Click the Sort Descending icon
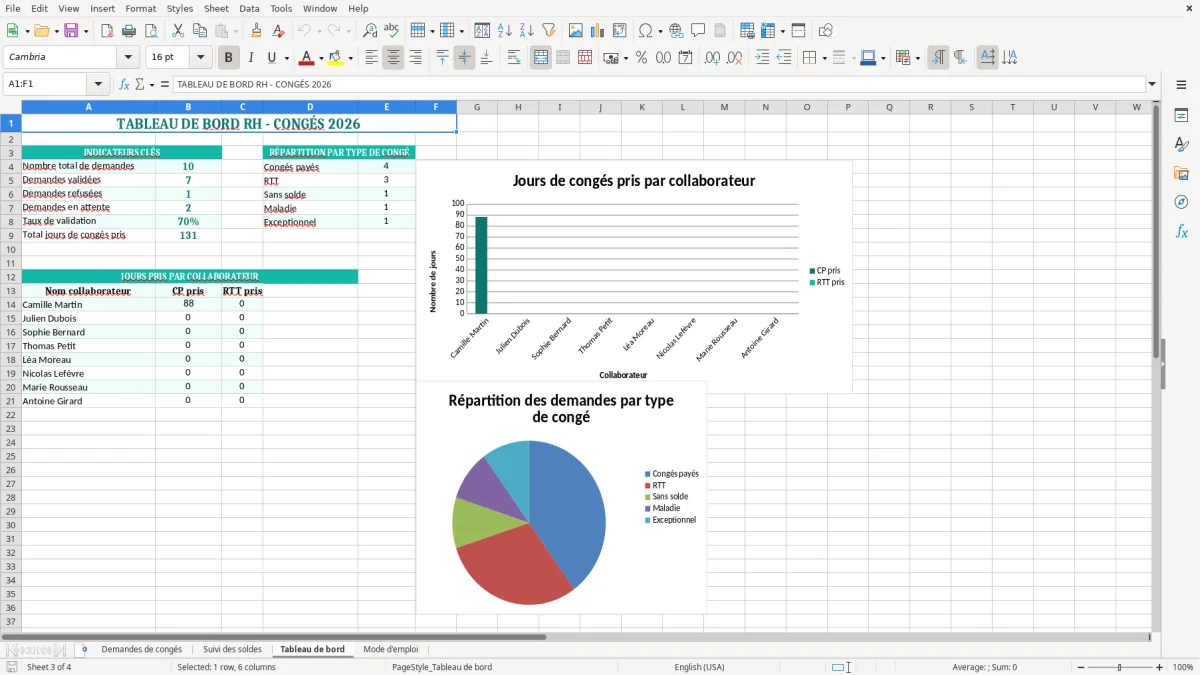The width and height of the screenshot is (1200, 675). click(527, 31)
